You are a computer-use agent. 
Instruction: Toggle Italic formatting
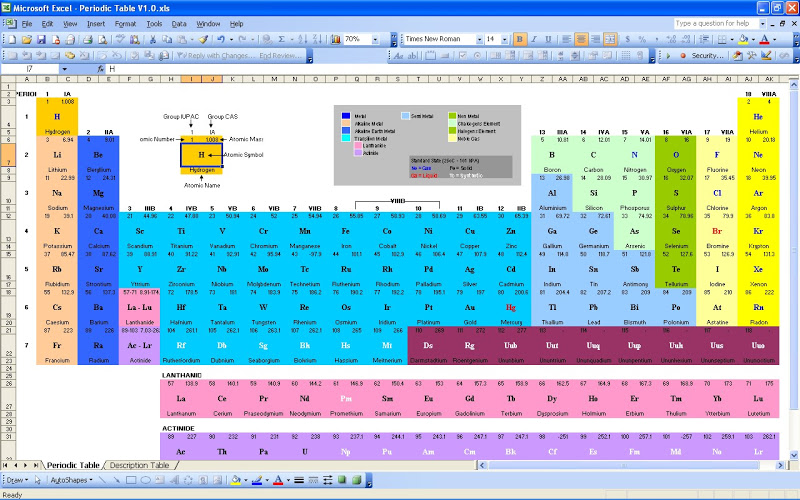534,39
